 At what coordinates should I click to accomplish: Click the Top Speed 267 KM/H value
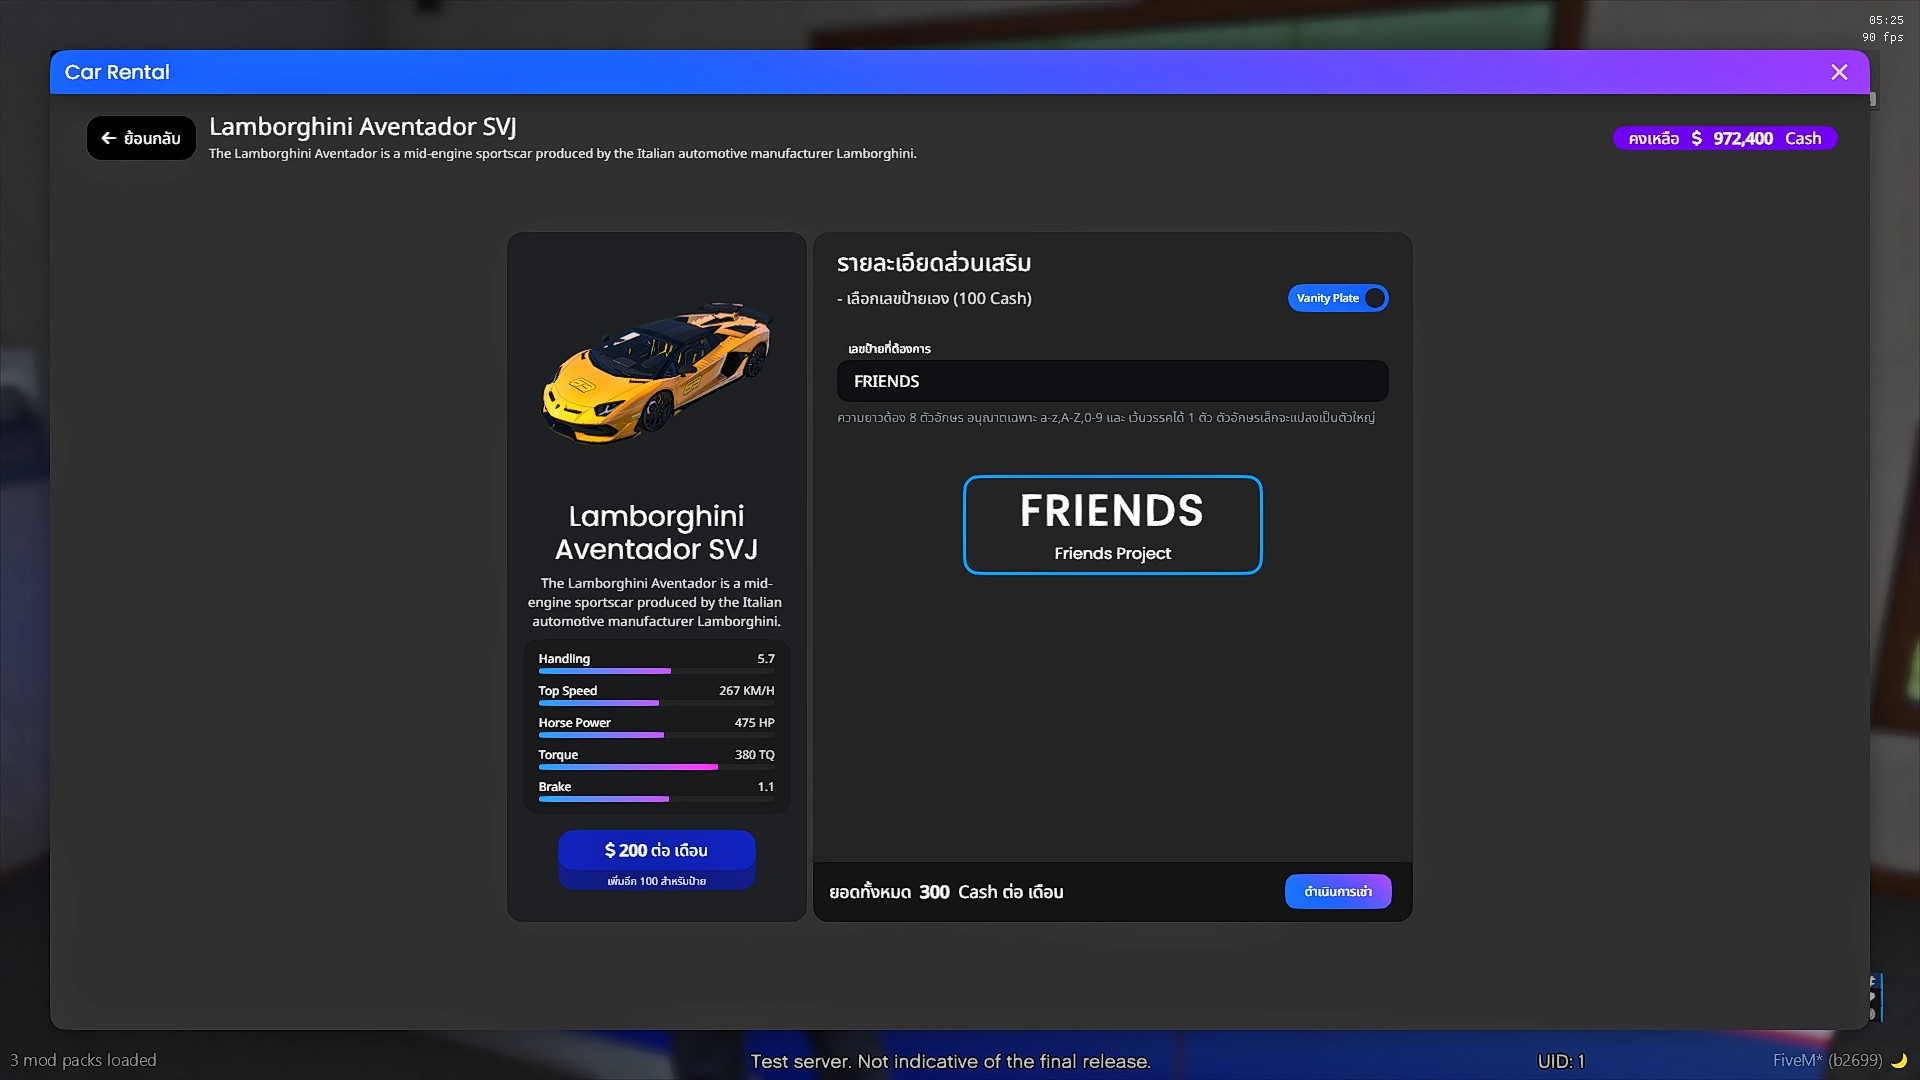click(x=746, y=690)
